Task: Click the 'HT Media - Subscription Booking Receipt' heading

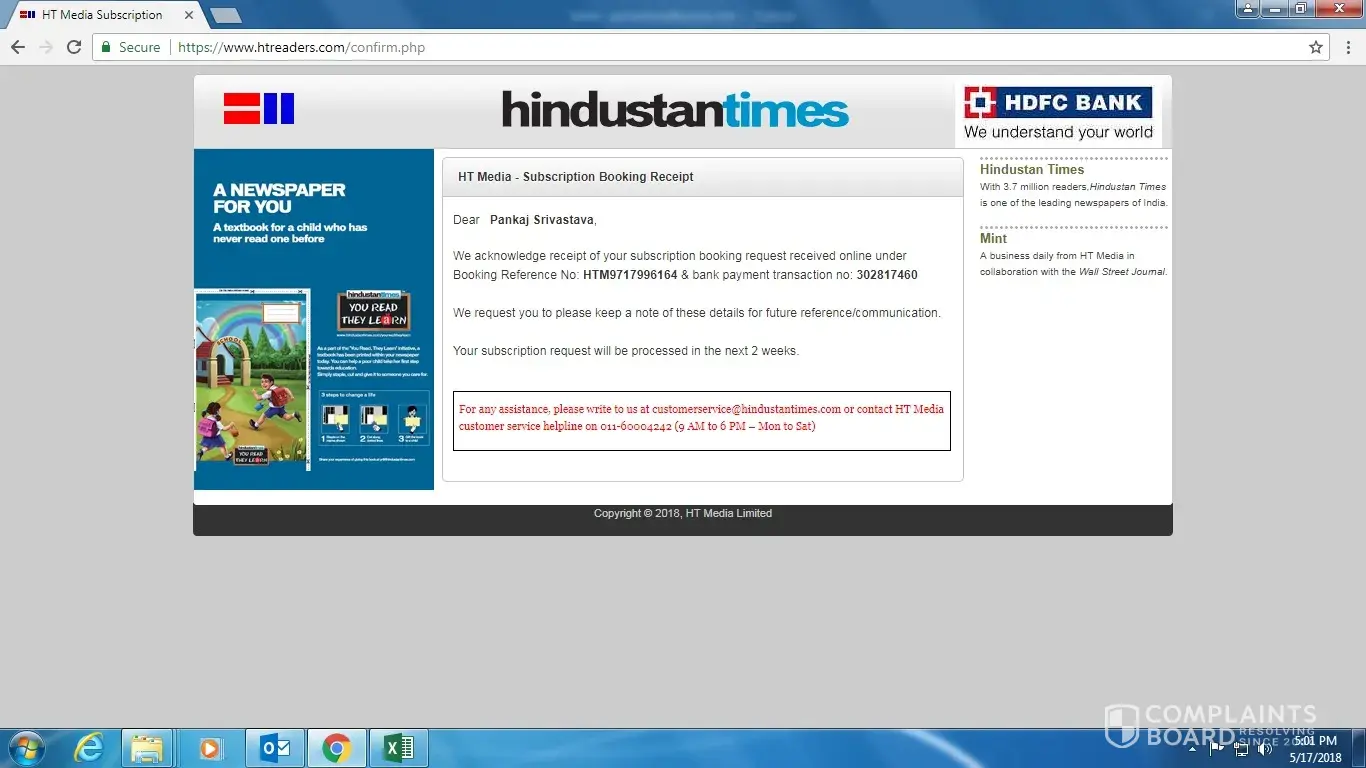Action: [x=576, y=177]
